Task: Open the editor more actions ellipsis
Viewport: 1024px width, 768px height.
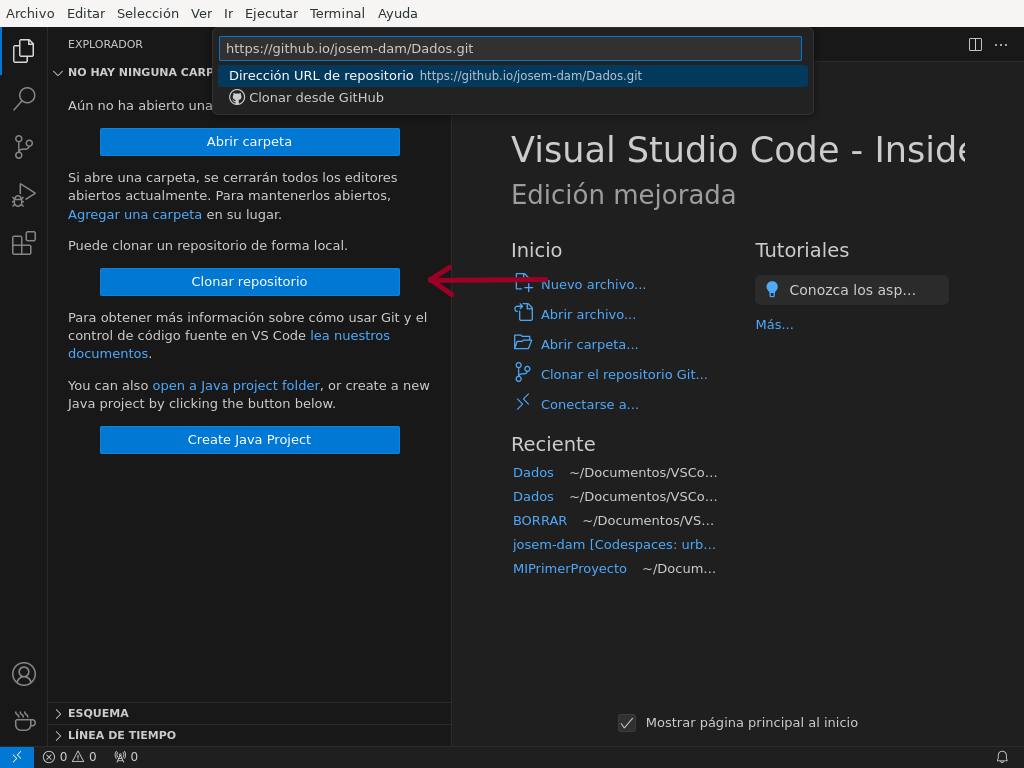Action: [1000, 44]
